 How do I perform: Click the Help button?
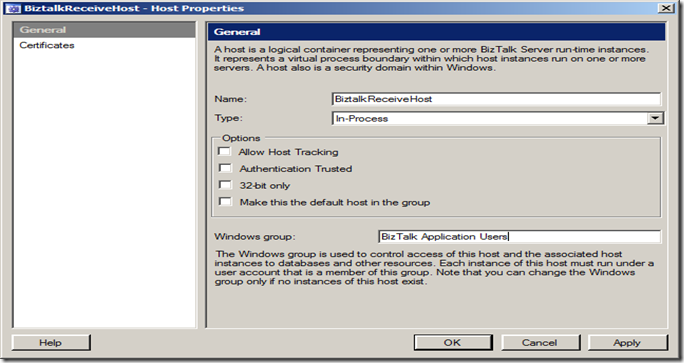pyautogui.click(x=51, y=342)
